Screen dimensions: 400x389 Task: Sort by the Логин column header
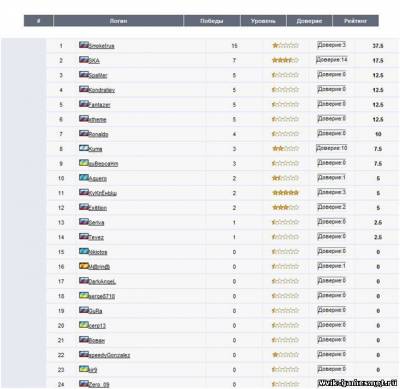click(118, 21)
